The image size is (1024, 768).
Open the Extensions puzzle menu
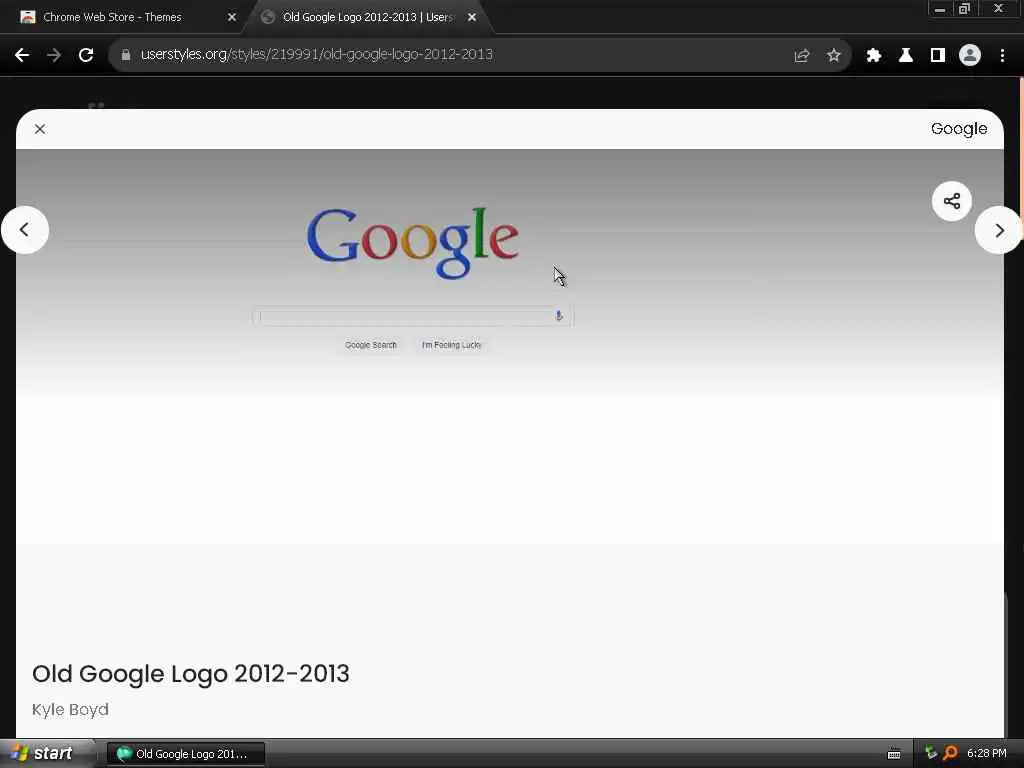874,56
